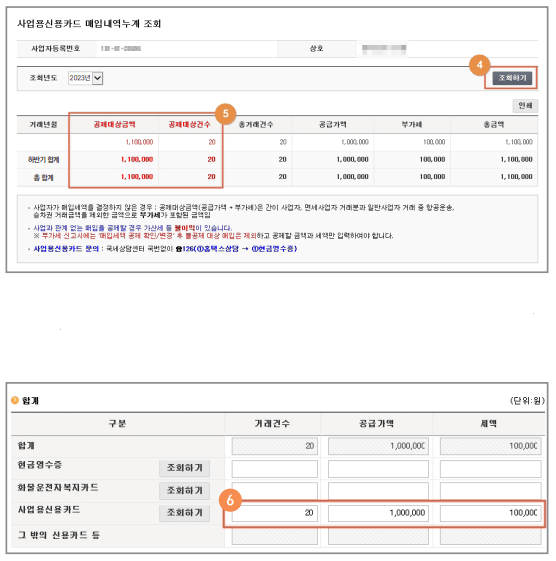Click the 상호 label
Image resolution: width=556 pixels, height=561 pixels.
click(x=316, y=48)
